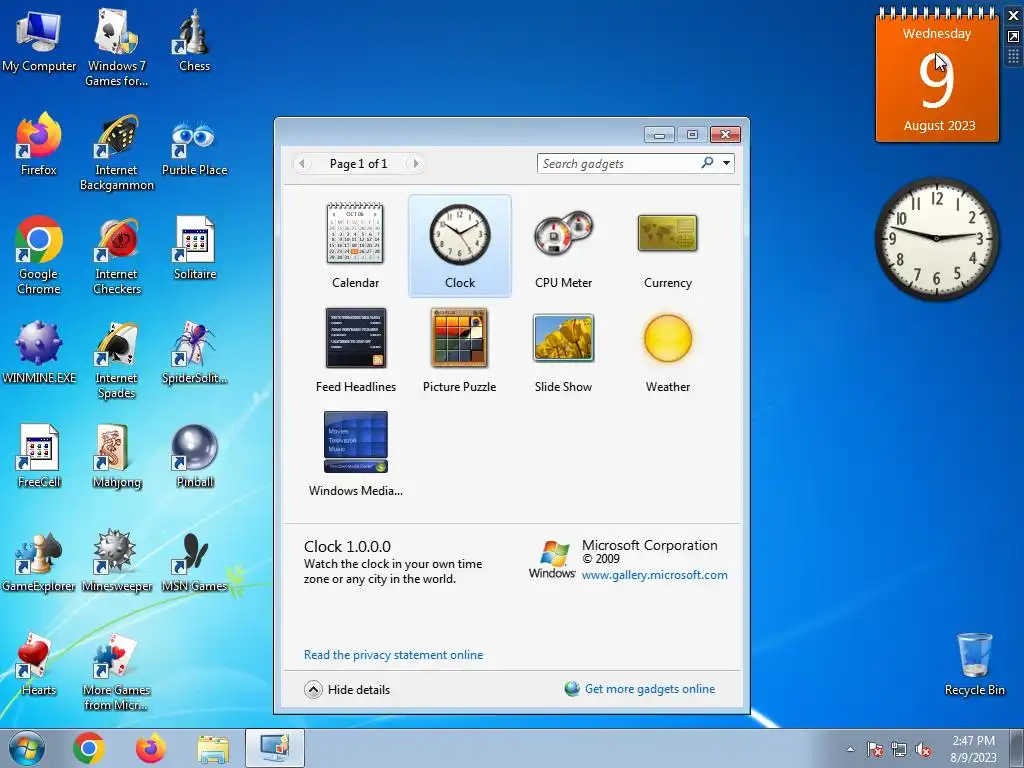1024x768 pixels.
Task: Click the search magnifier icon
Action: tap(707, 163)
